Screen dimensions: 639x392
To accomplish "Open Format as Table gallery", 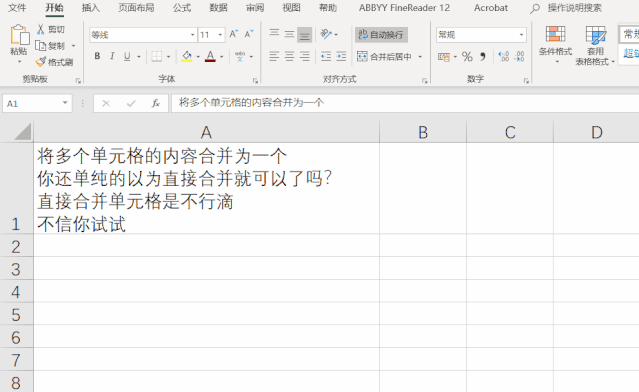I will [x=595, y=45].
